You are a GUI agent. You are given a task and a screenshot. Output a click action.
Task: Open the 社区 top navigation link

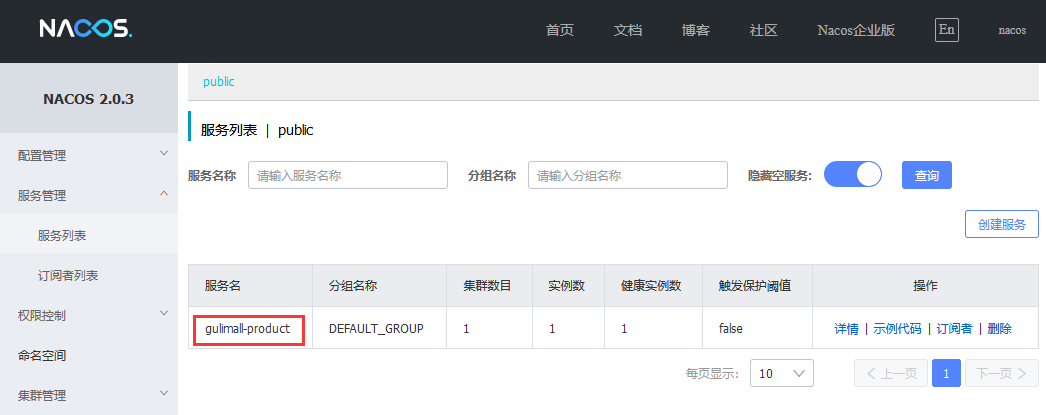[764, 30]
